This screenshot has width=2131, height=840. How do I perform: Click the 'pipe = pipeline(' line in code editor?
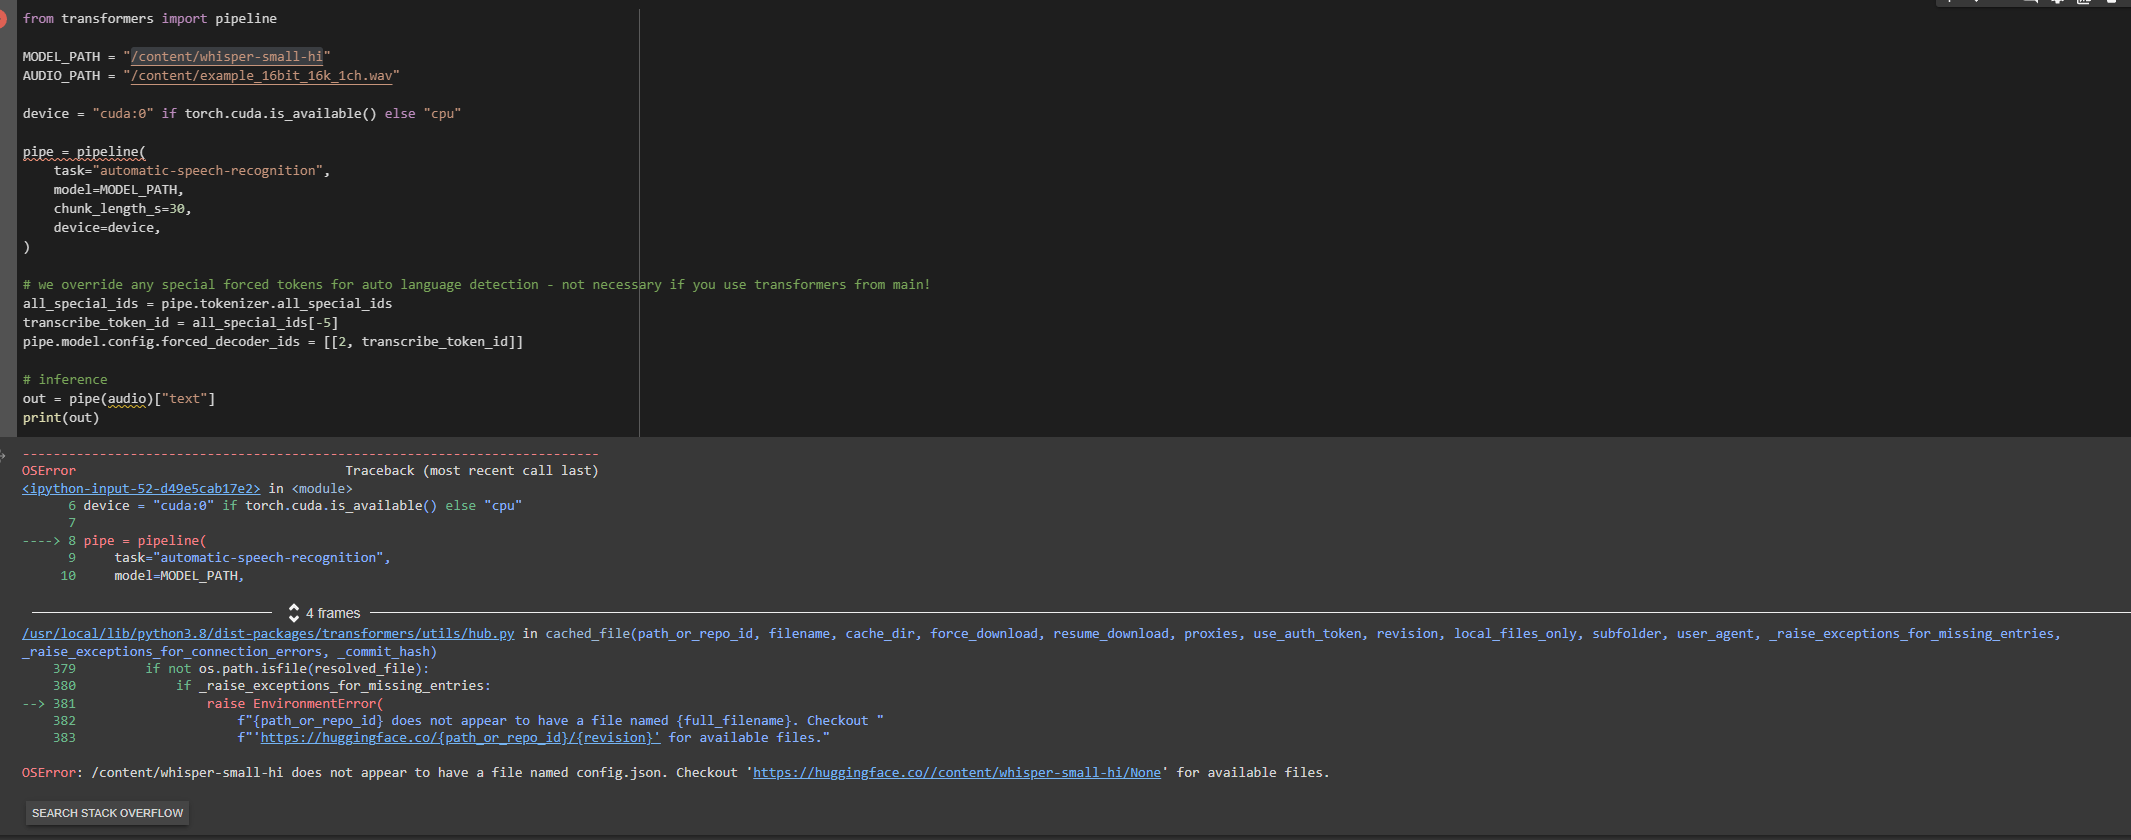(84, 152)
